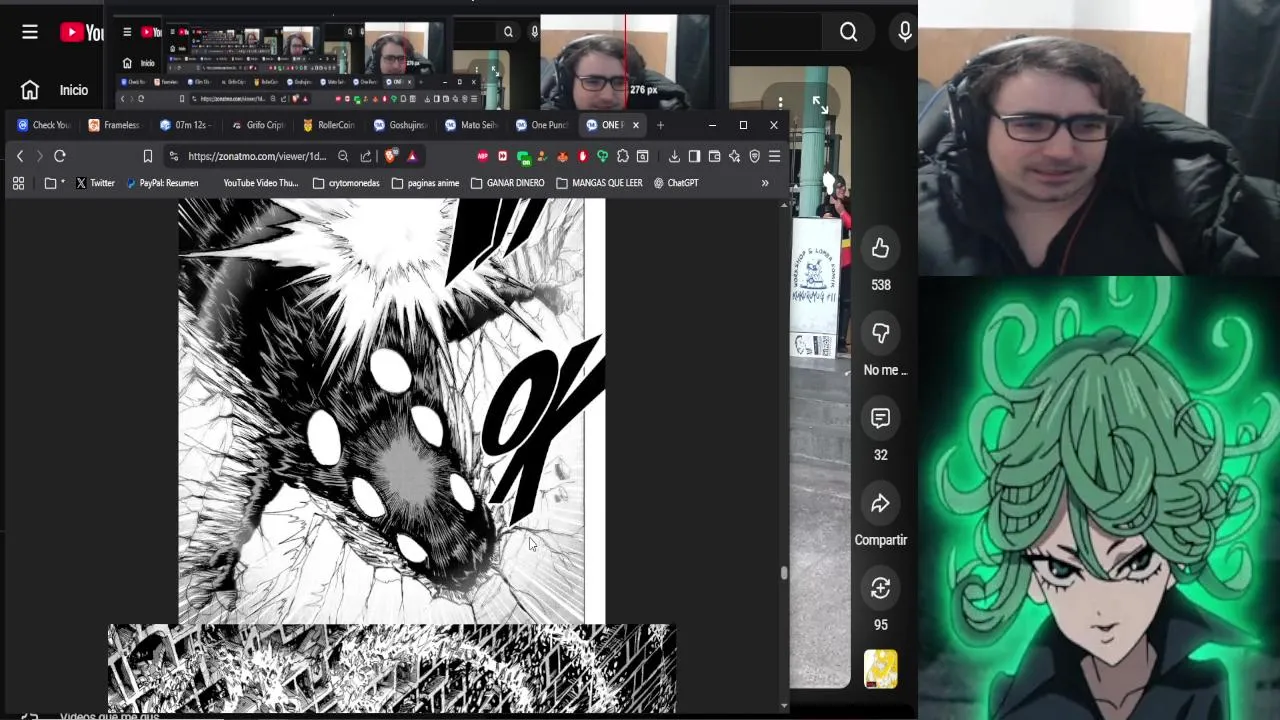Viewport: 1280px width, 720px height.
Task: Switch to the Check You tab
Action: coord(43,125)
